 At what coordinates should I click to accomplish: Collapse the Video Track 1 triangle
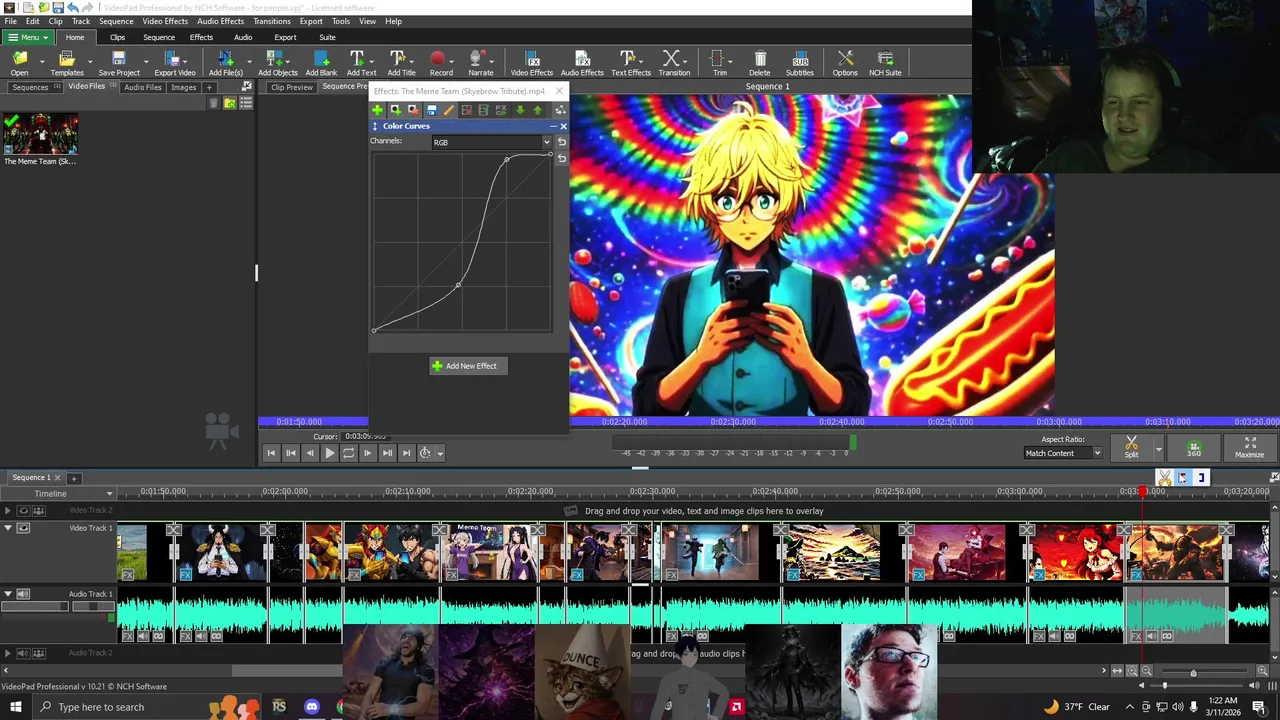click(8, 528)
